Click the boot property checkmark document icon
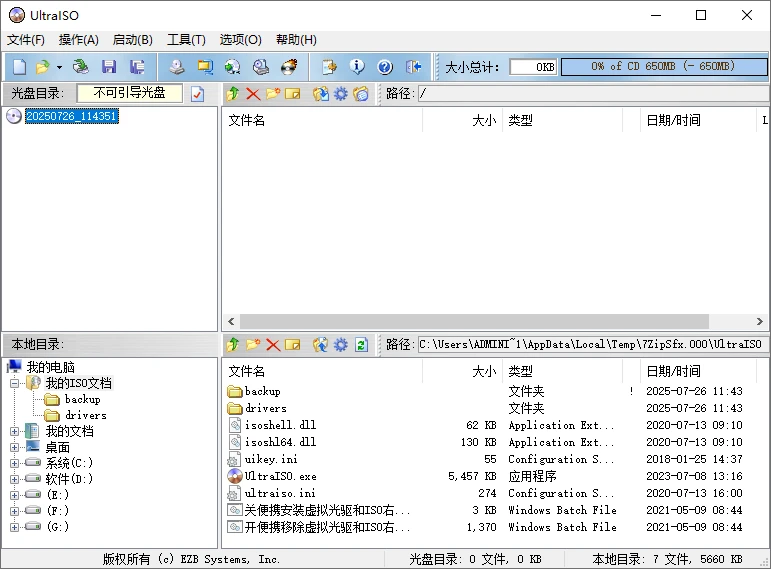The height and width of the screenshot is (569, 771). 197,93
